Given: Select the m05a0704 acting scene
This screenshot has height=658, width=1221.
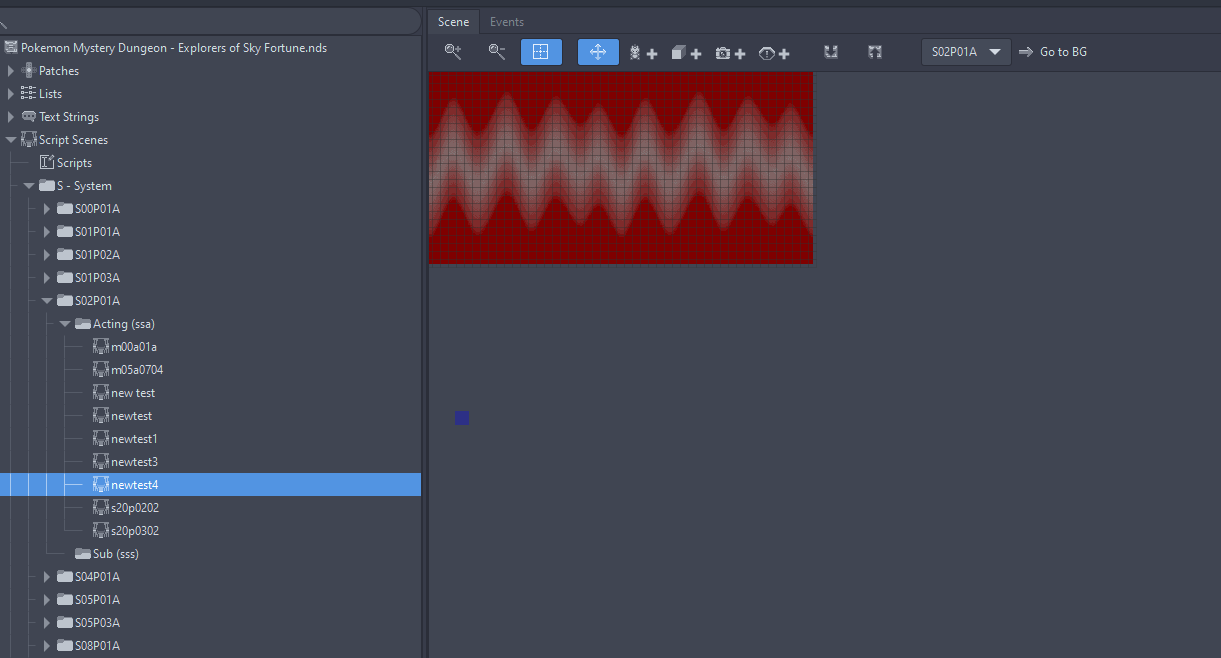Looking at the screenshot, I should pos(136,370).
